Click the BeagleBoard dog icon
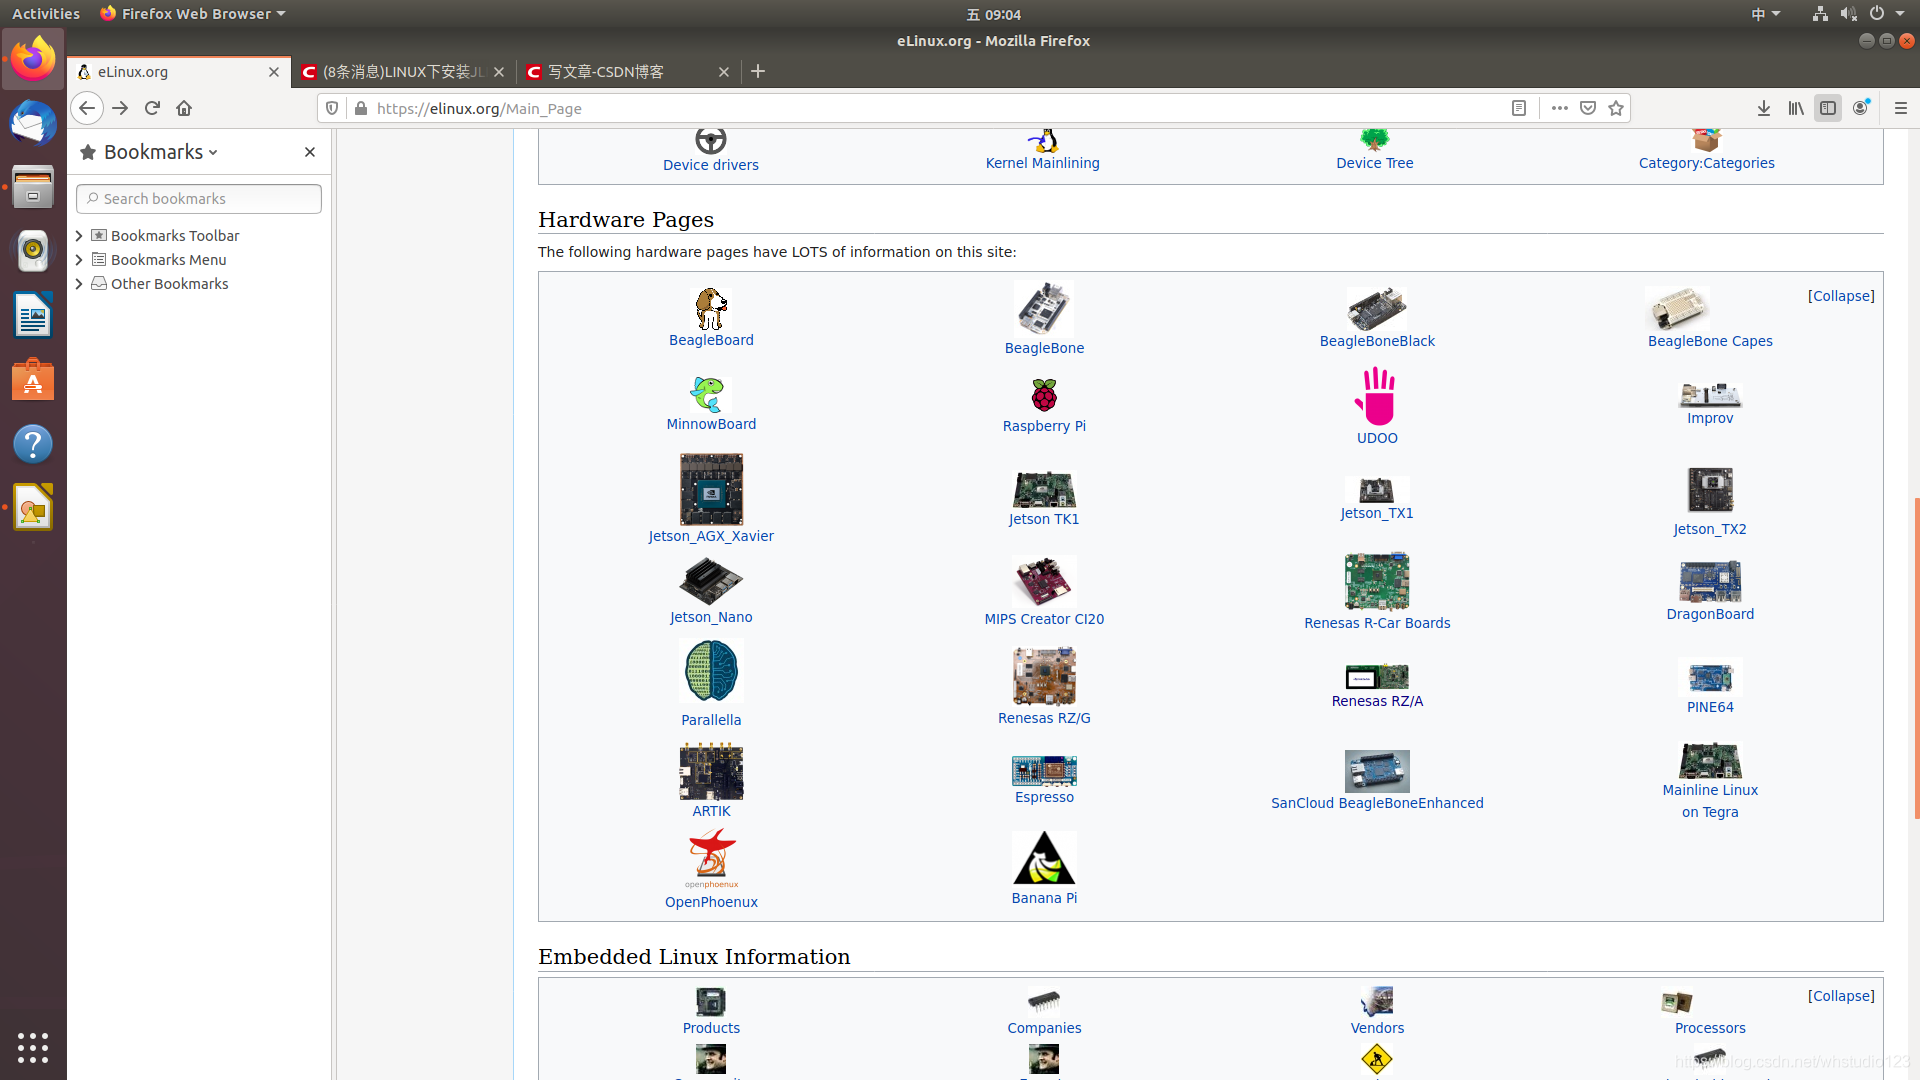The width and height of the screenshot is (1920, 1080). pos(711,309)
